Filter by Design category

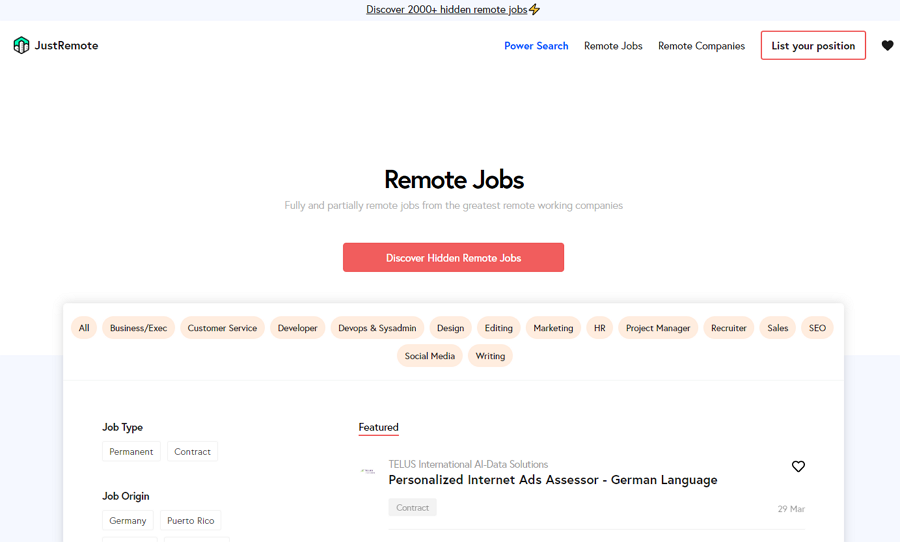(x=450, y=328)
